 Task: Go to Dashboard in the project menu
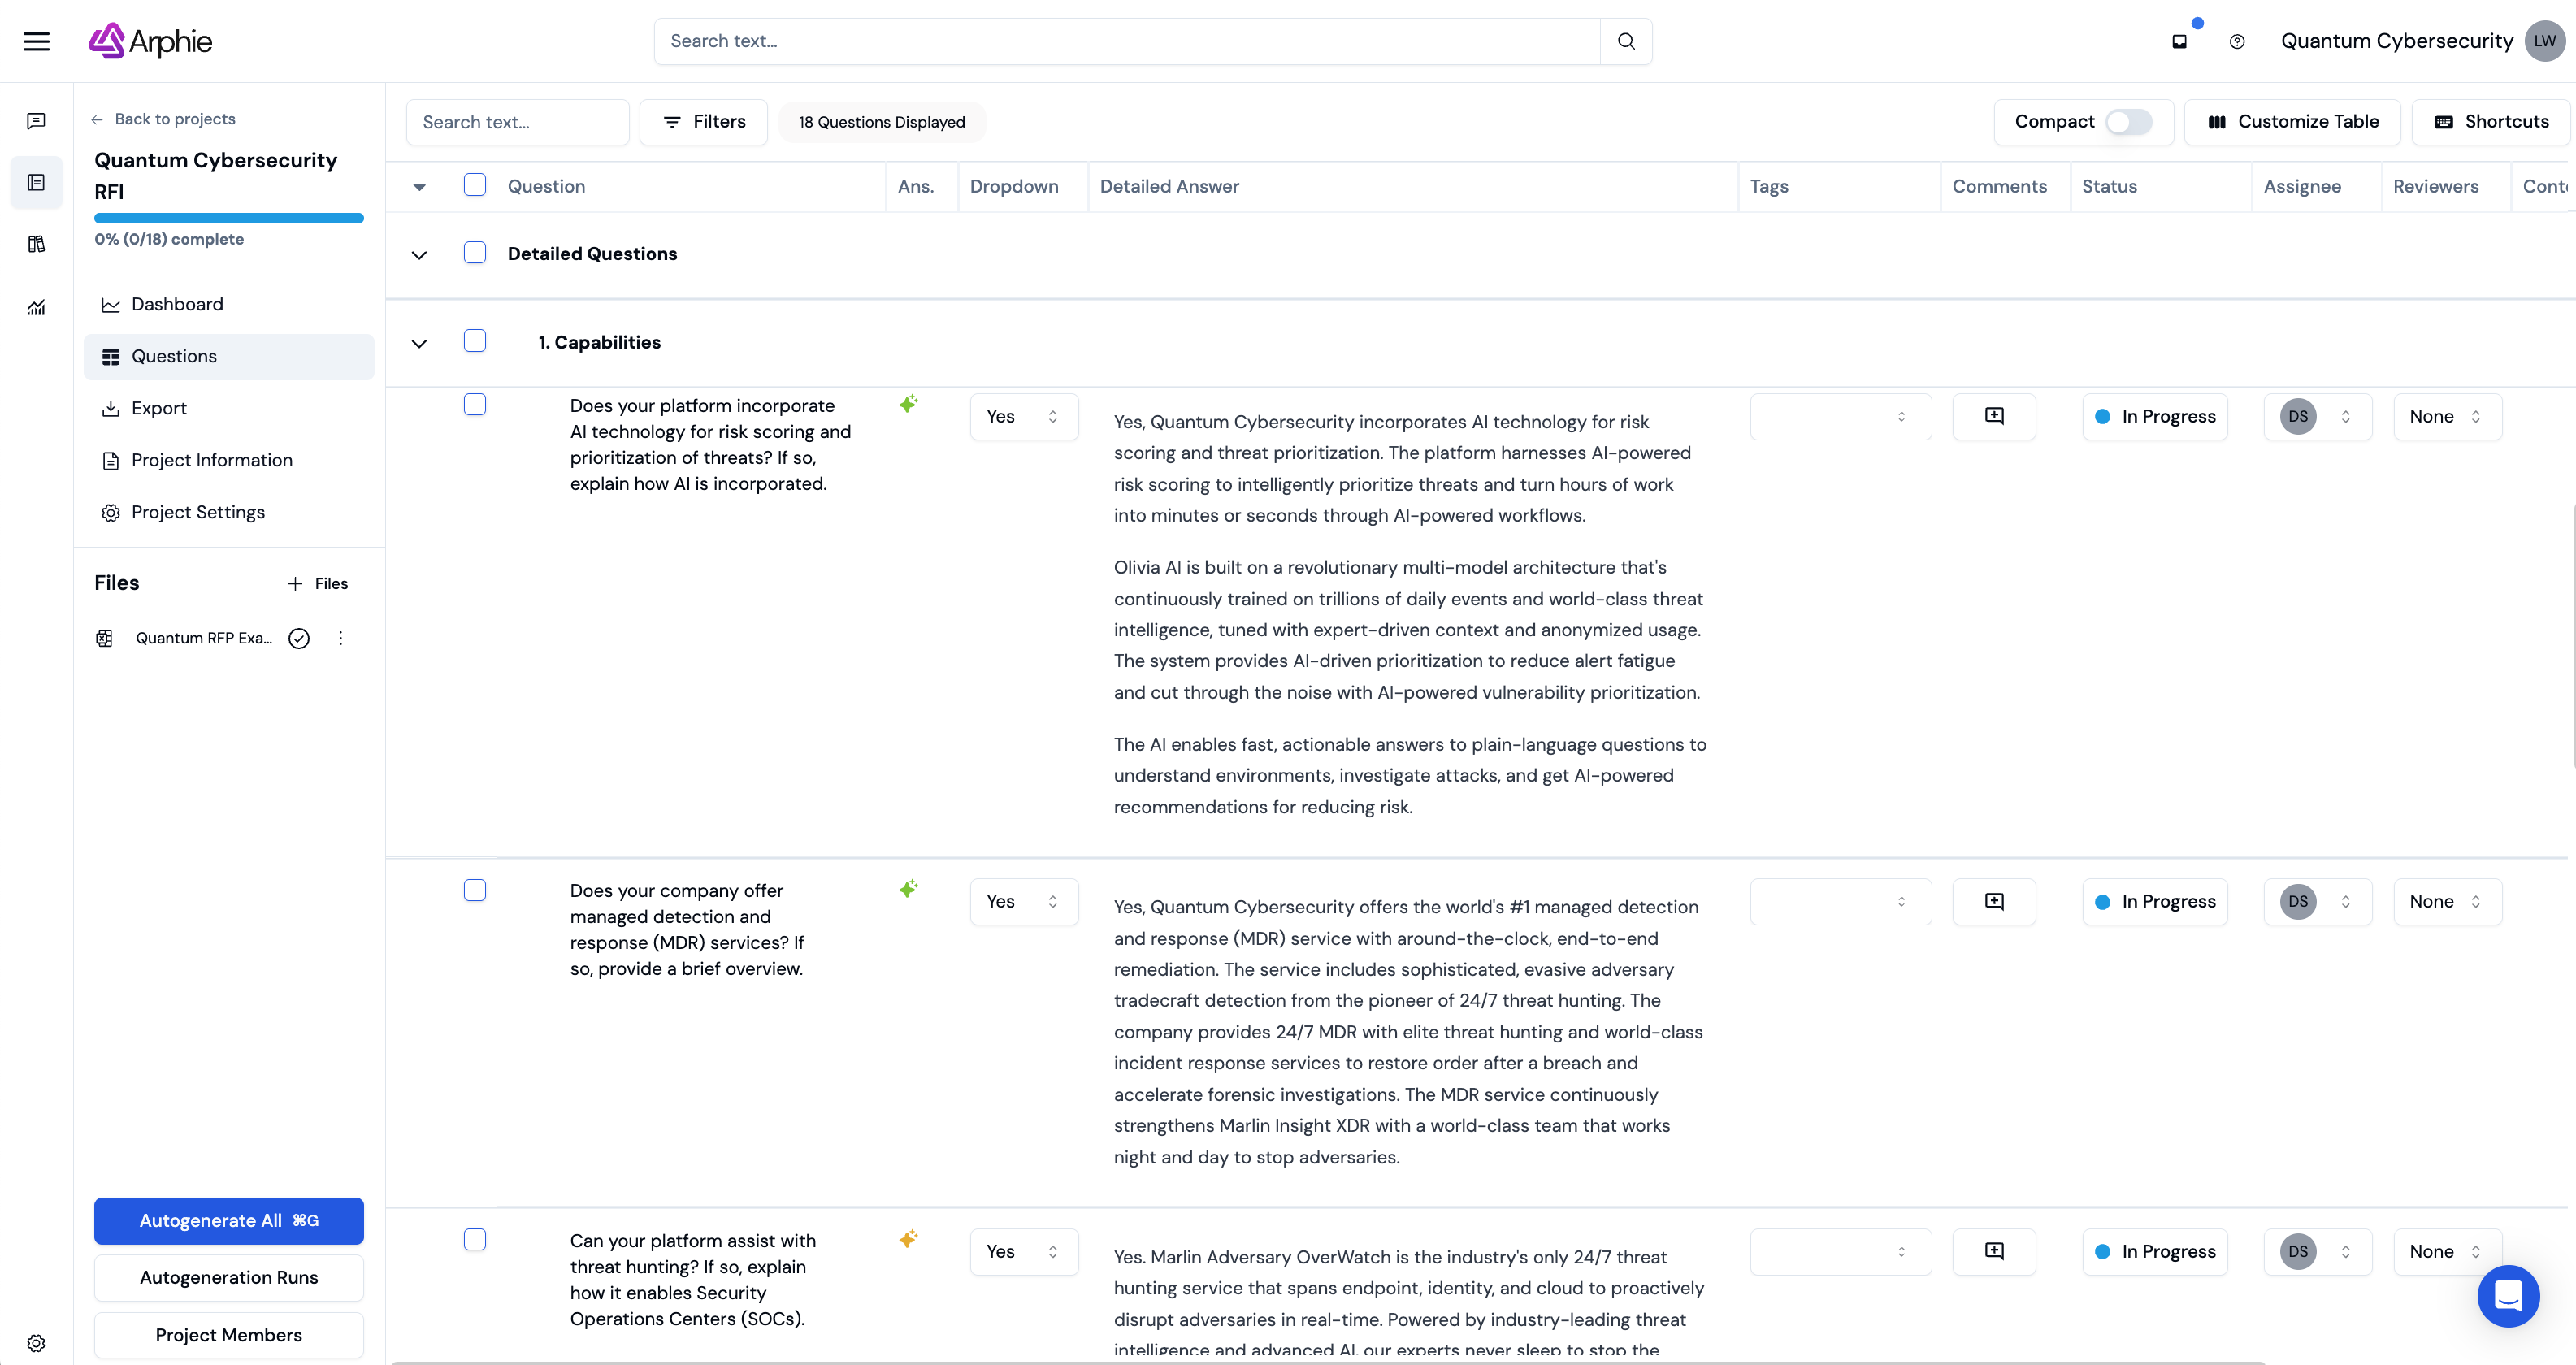point(177,304)
